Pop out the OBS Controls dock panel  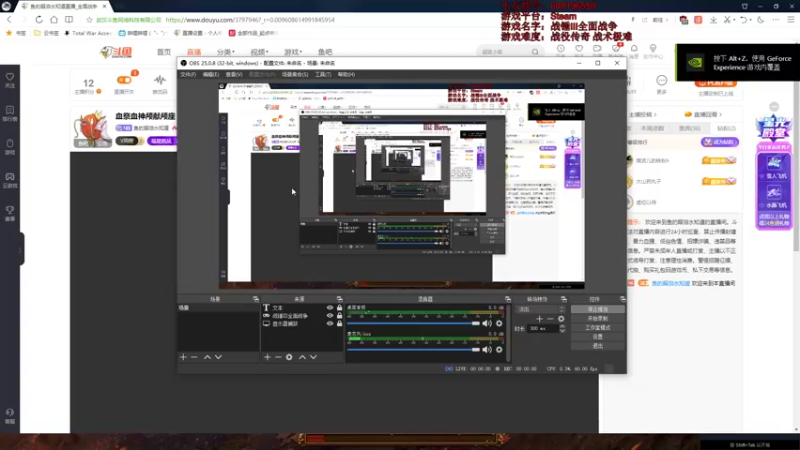click(622, 299)
